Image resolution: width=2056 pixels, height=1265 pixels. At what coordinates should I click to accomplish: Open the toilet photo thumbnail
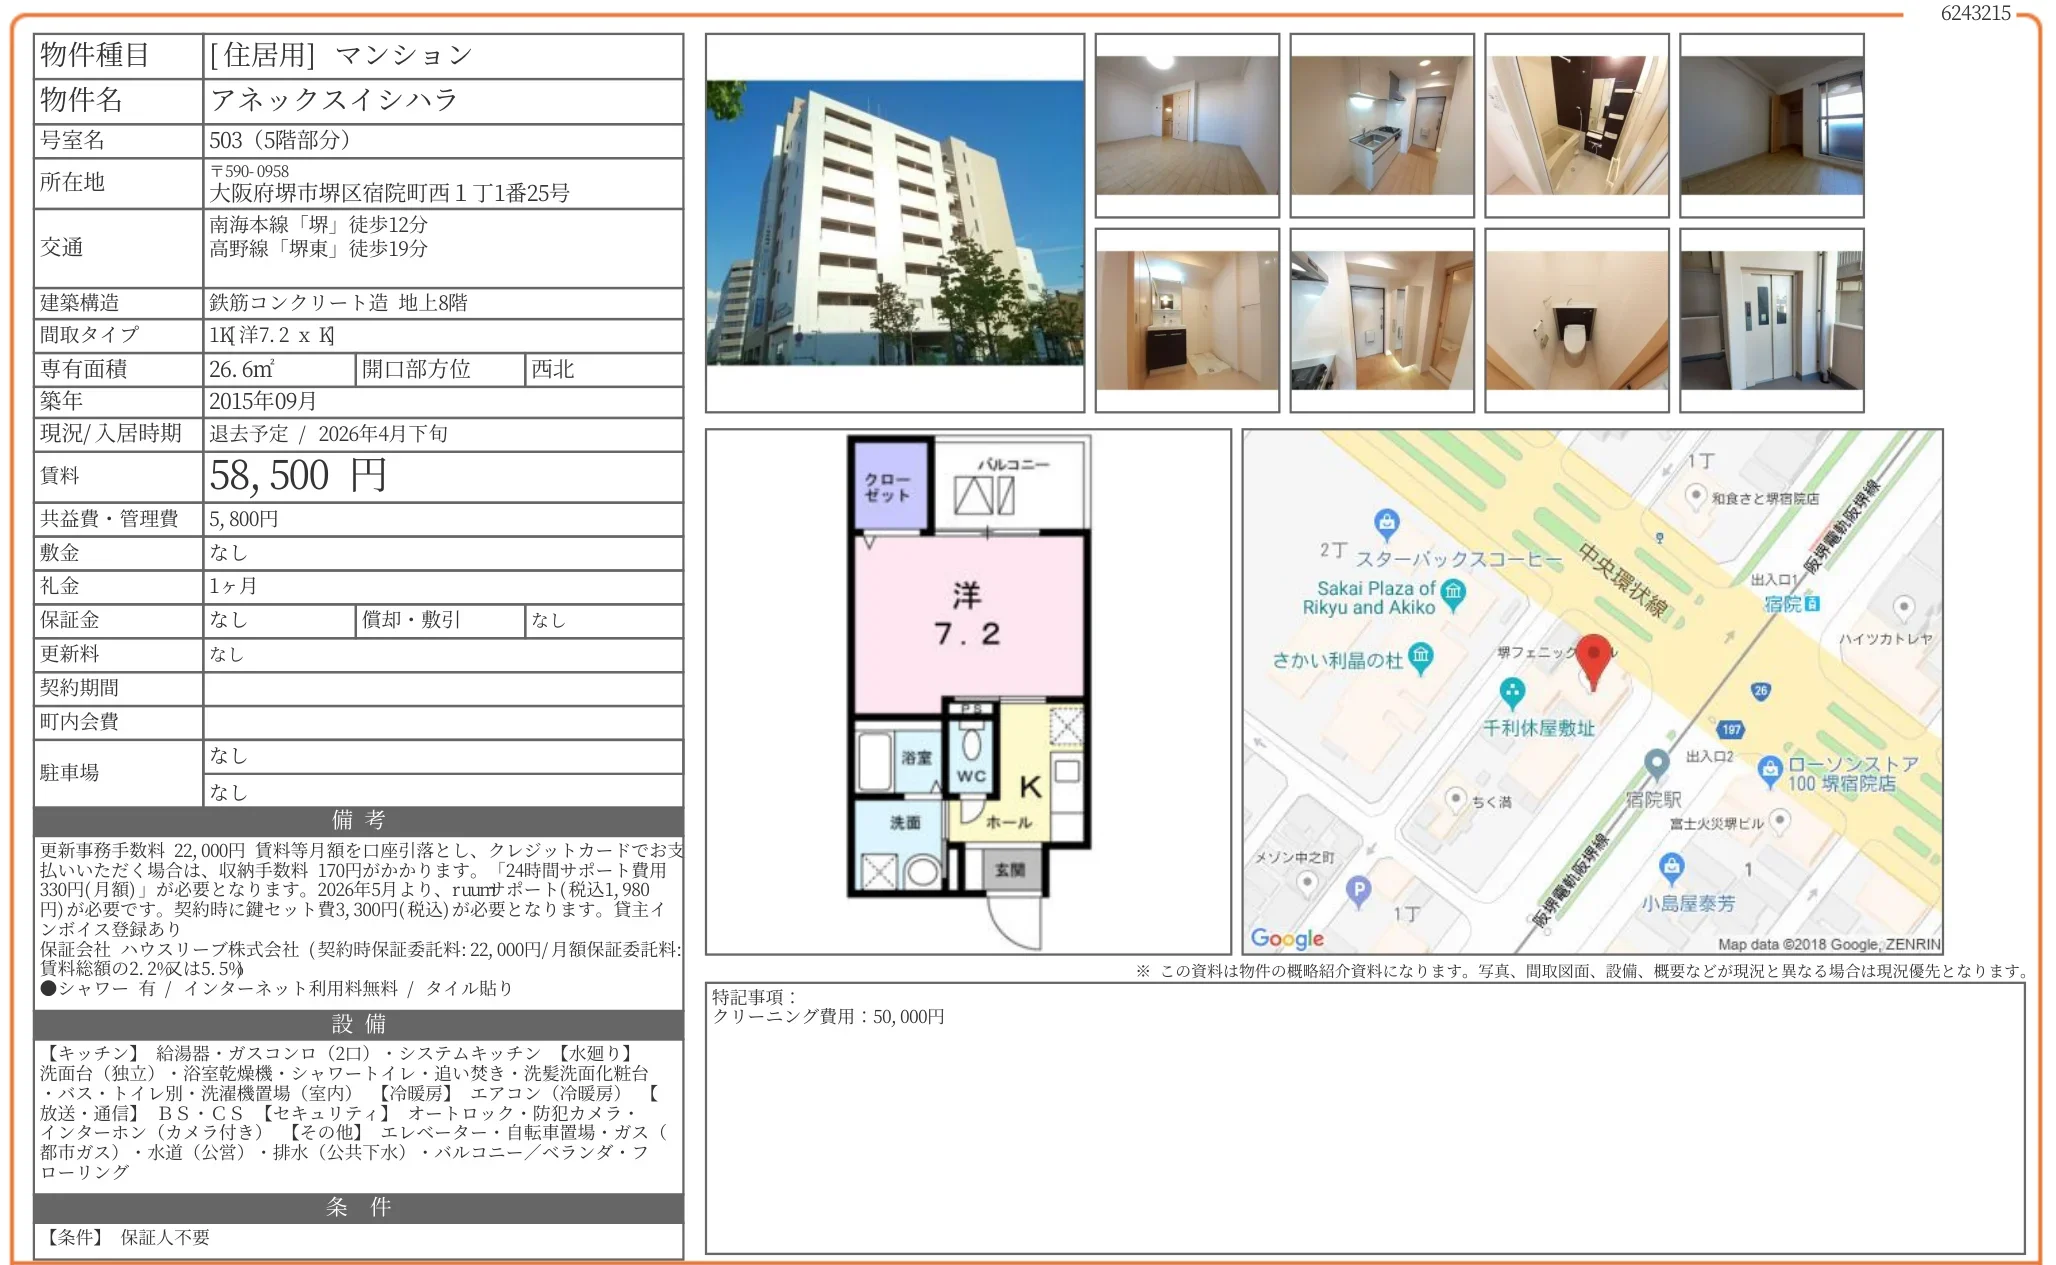1576,320
